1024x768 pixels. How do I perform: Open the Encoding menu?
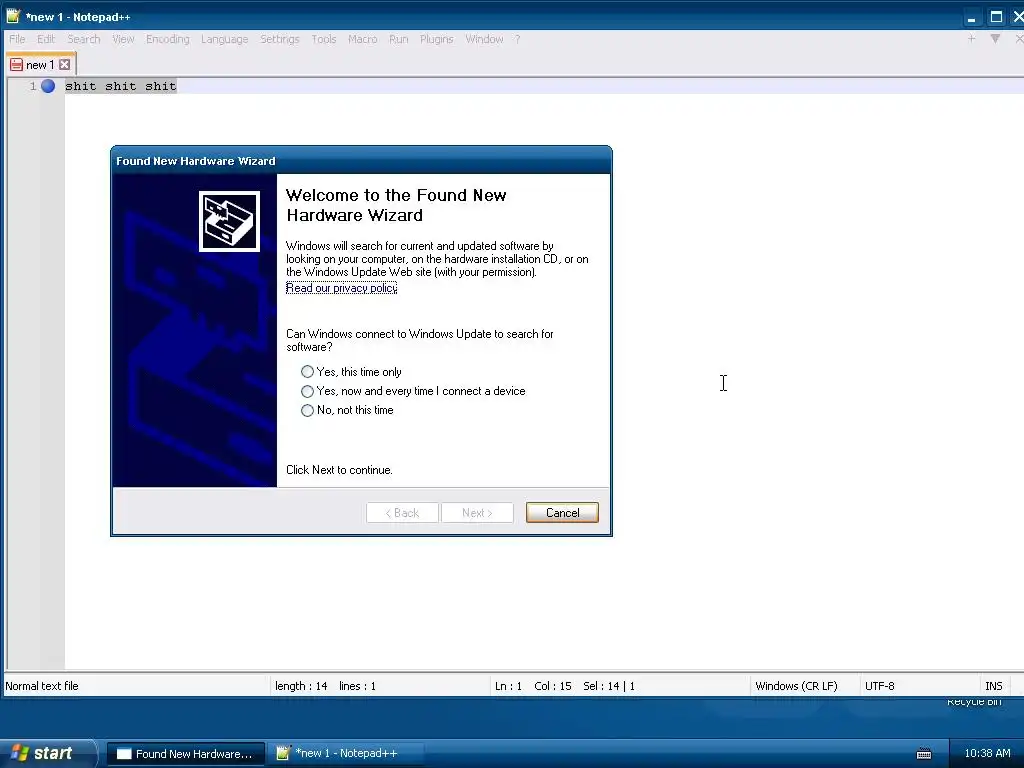(x=168, y=39)
